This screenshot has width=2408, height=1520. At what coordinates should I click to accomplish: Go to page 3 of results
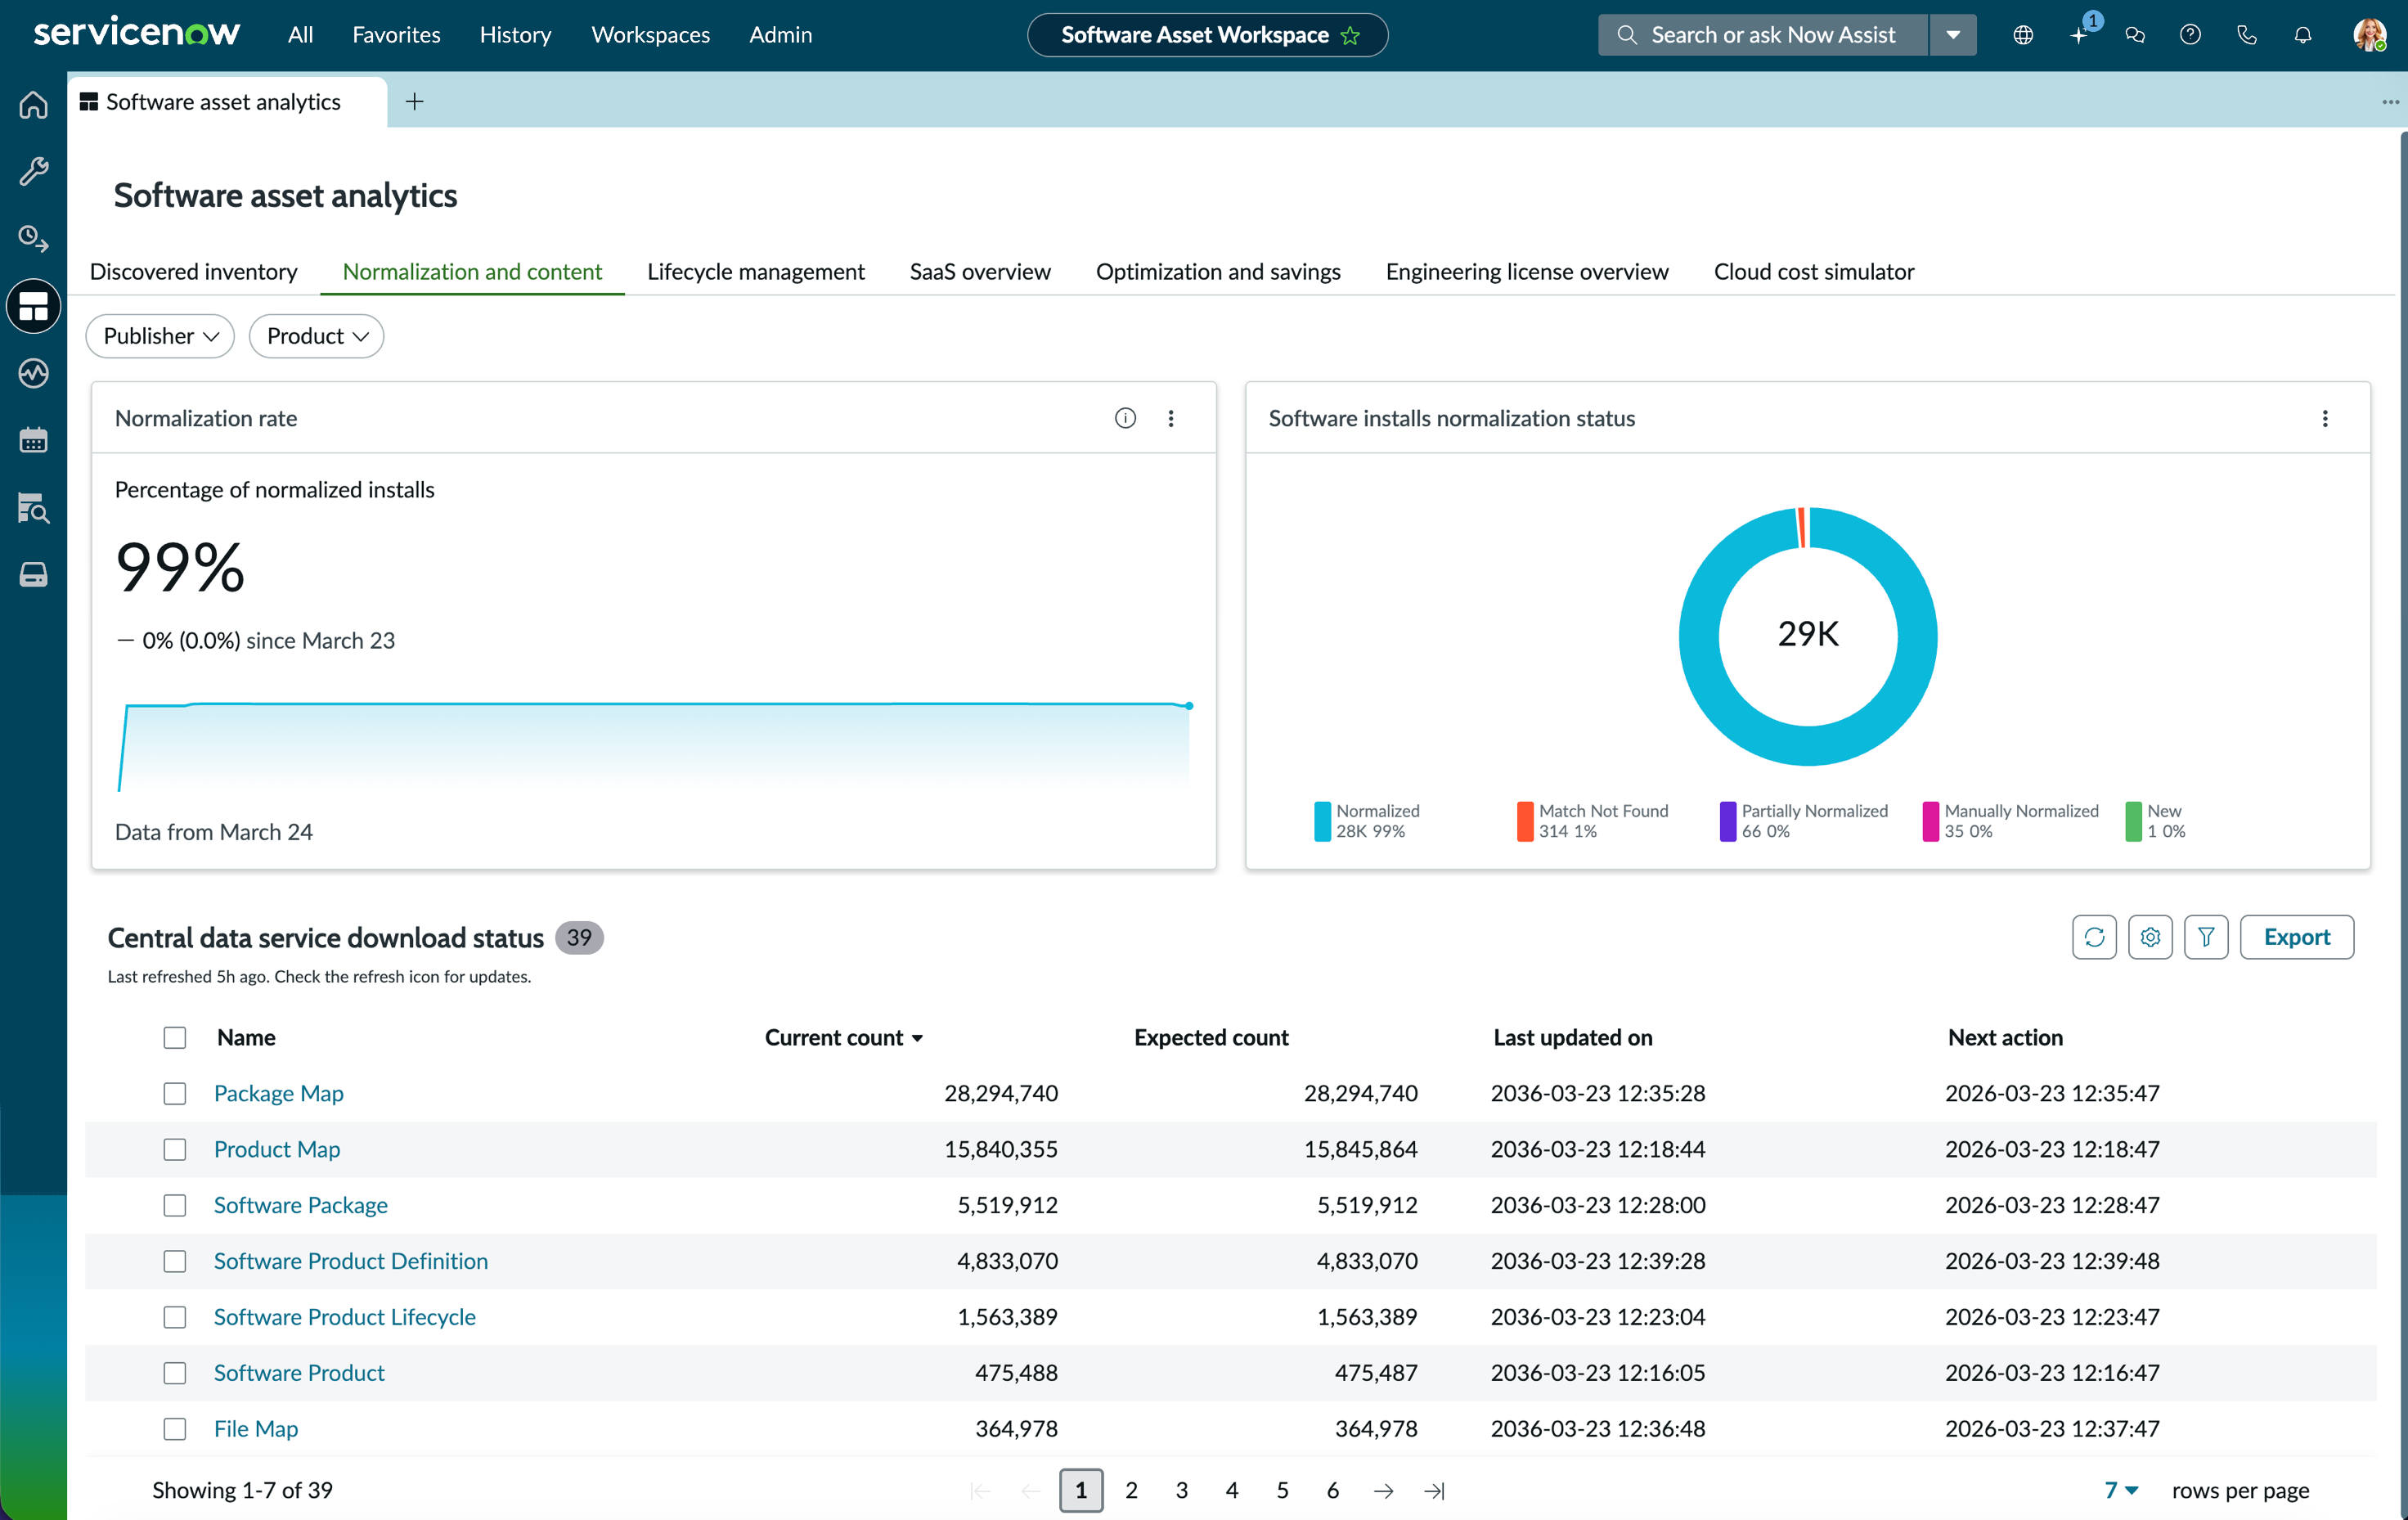[x=1181, y=1490]
